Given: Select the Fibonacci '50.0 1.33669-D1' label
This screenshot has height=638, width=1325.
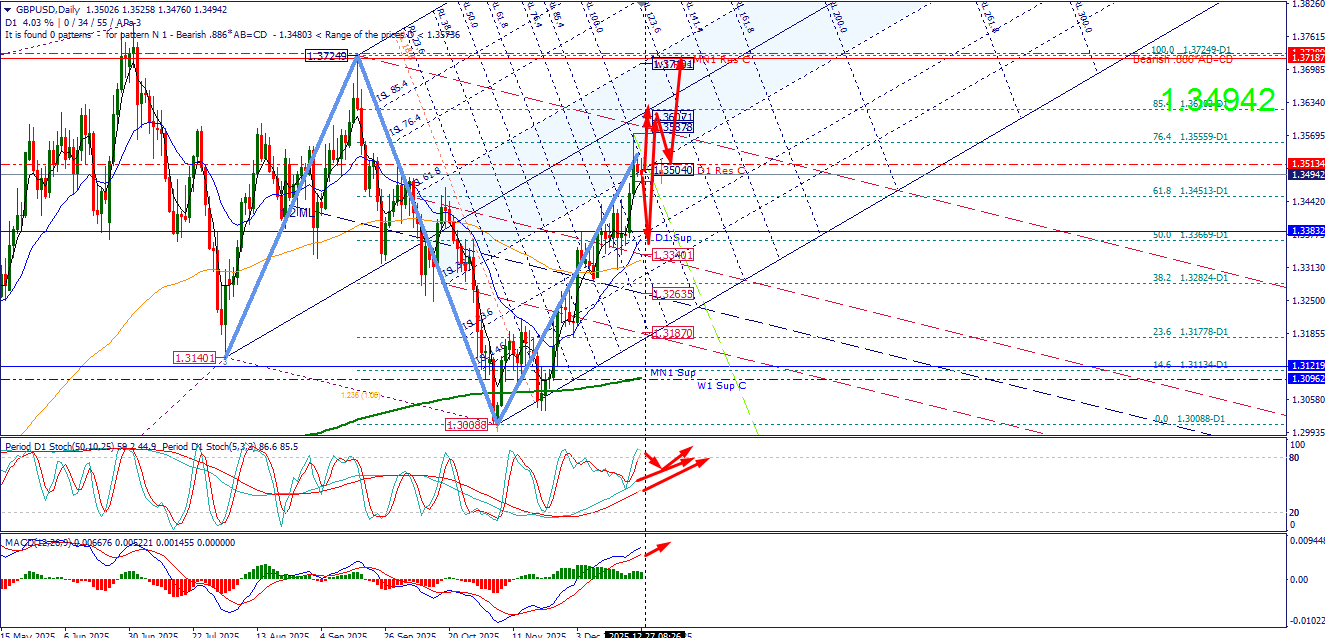Looking at the screenshot, I should coord(1189,234).
